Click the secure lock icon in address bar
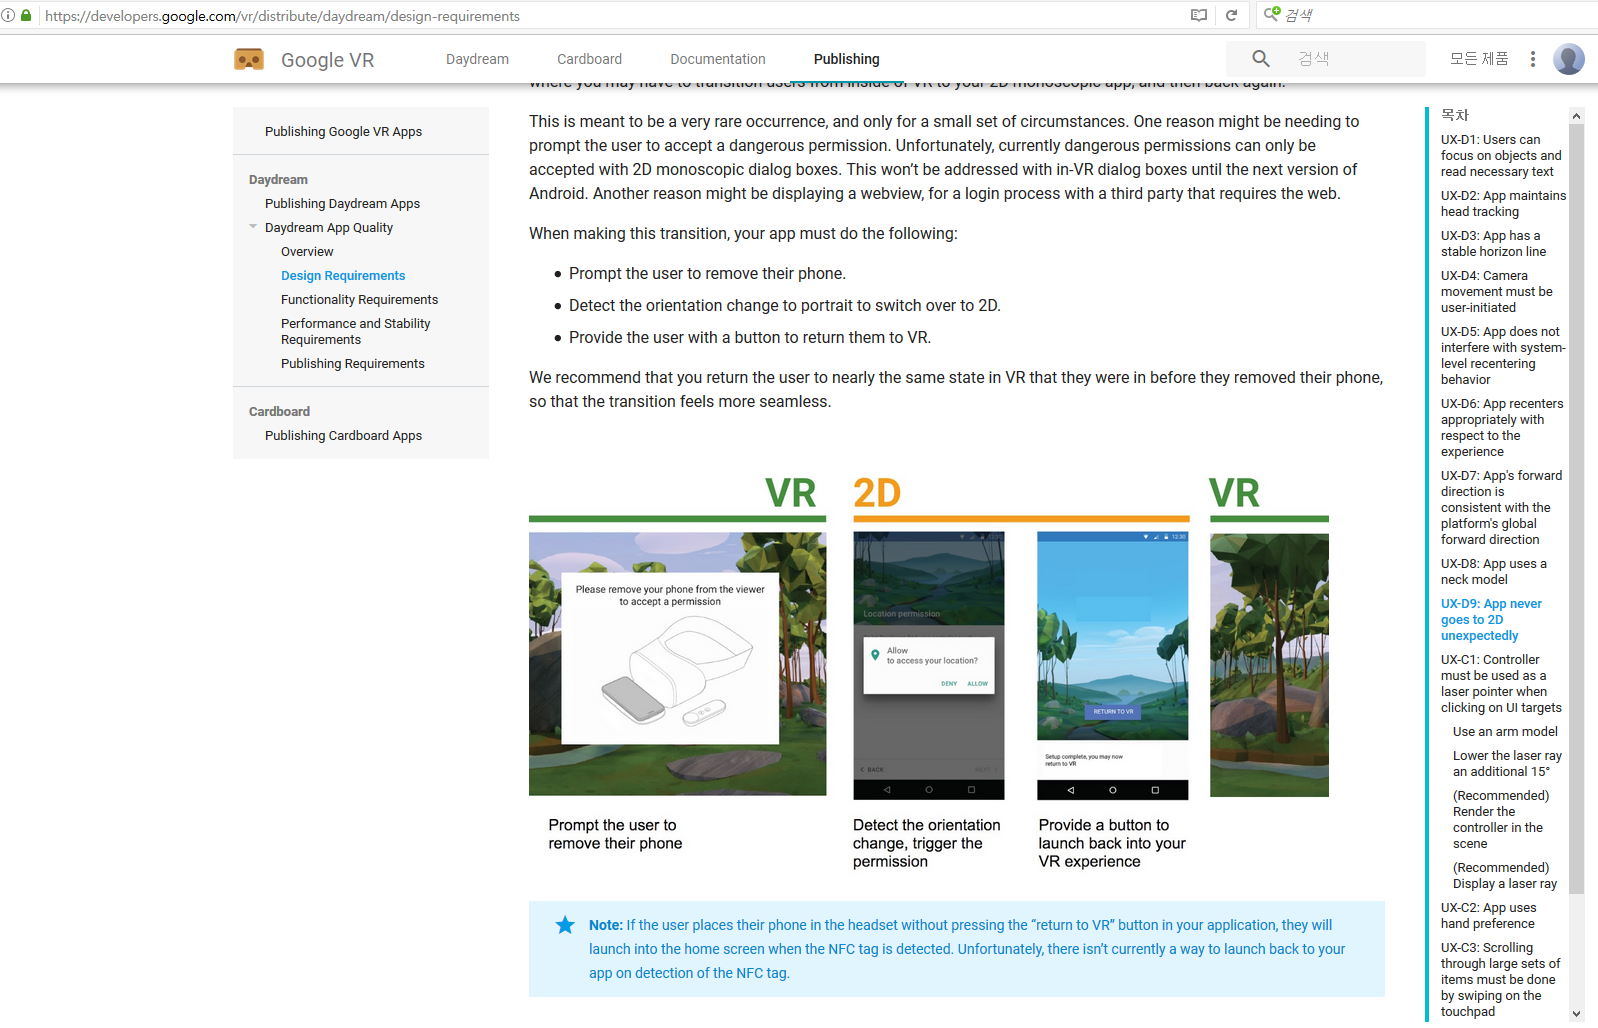The width and height of the screenshot is (1598, 1028). [x=26, y=15]
